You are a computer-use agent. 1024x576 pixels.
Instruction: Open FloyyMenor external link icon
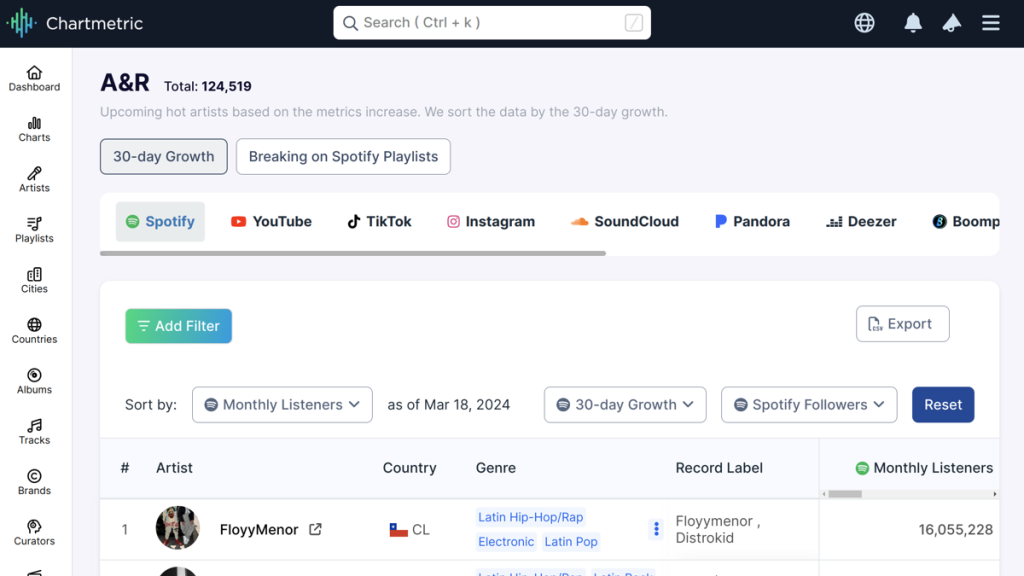[x=315, y=529]
